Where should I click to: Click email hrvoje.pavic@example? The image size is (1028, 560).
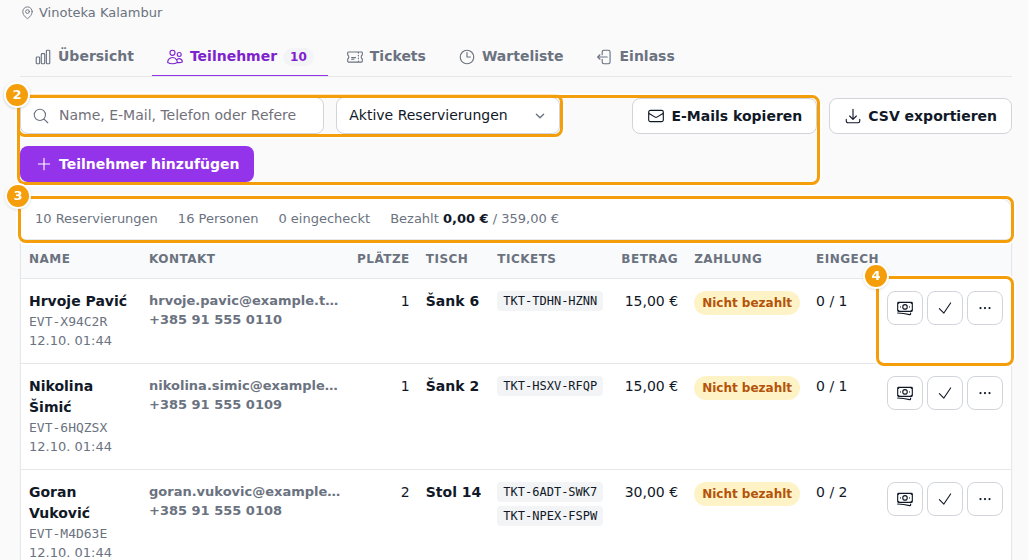(243, 301)
